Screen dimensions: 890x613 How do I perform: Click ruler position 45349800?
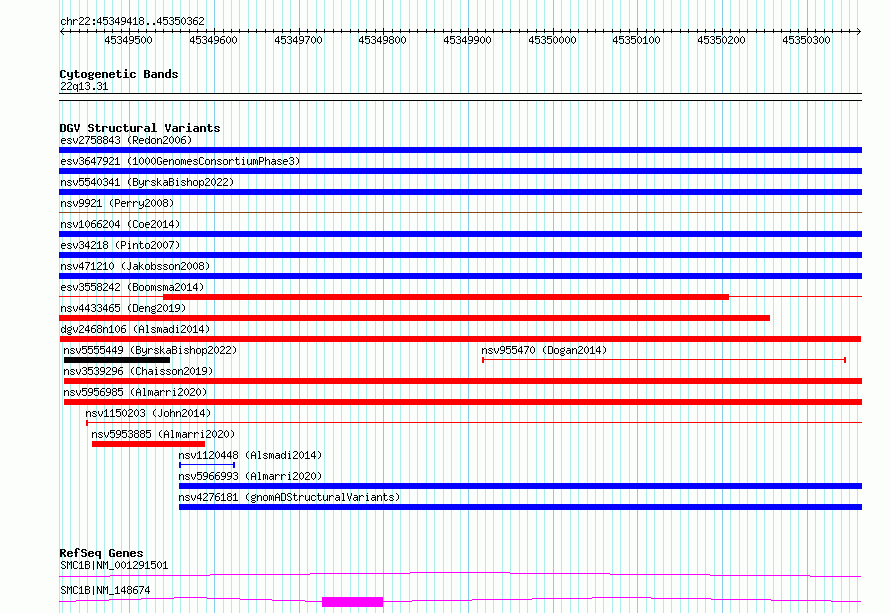383,40
